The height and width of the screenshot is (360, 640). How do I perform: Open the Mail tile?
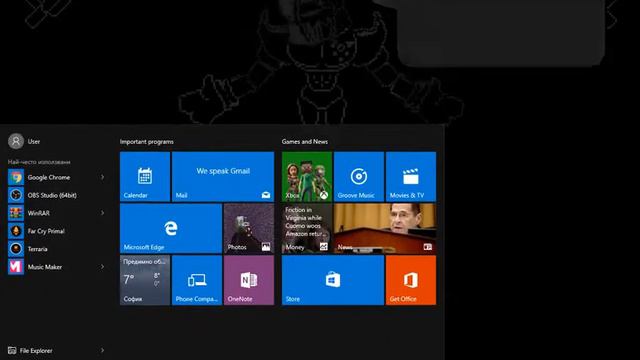223,177
